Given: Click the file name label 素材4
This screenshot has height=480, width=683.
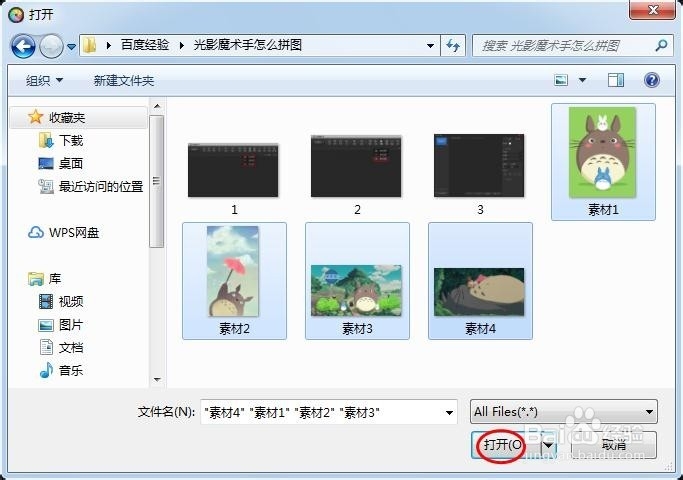Looking at the screenshot, I should [480, 328].
